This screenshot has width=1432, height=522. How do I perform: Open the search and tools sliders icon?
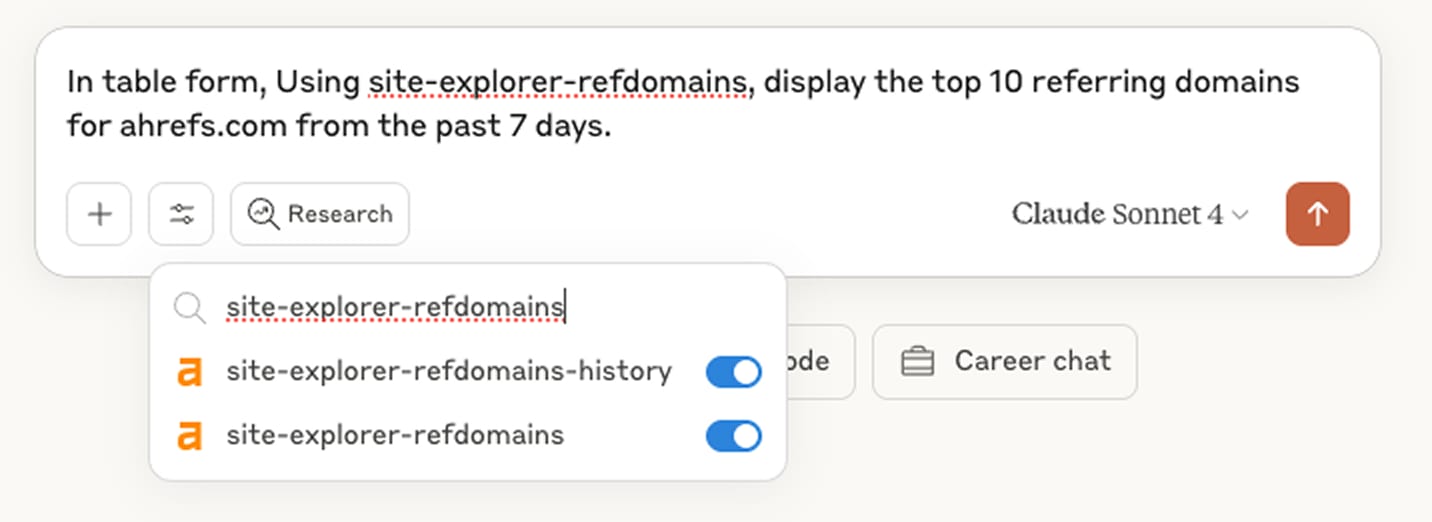[181, 214]
